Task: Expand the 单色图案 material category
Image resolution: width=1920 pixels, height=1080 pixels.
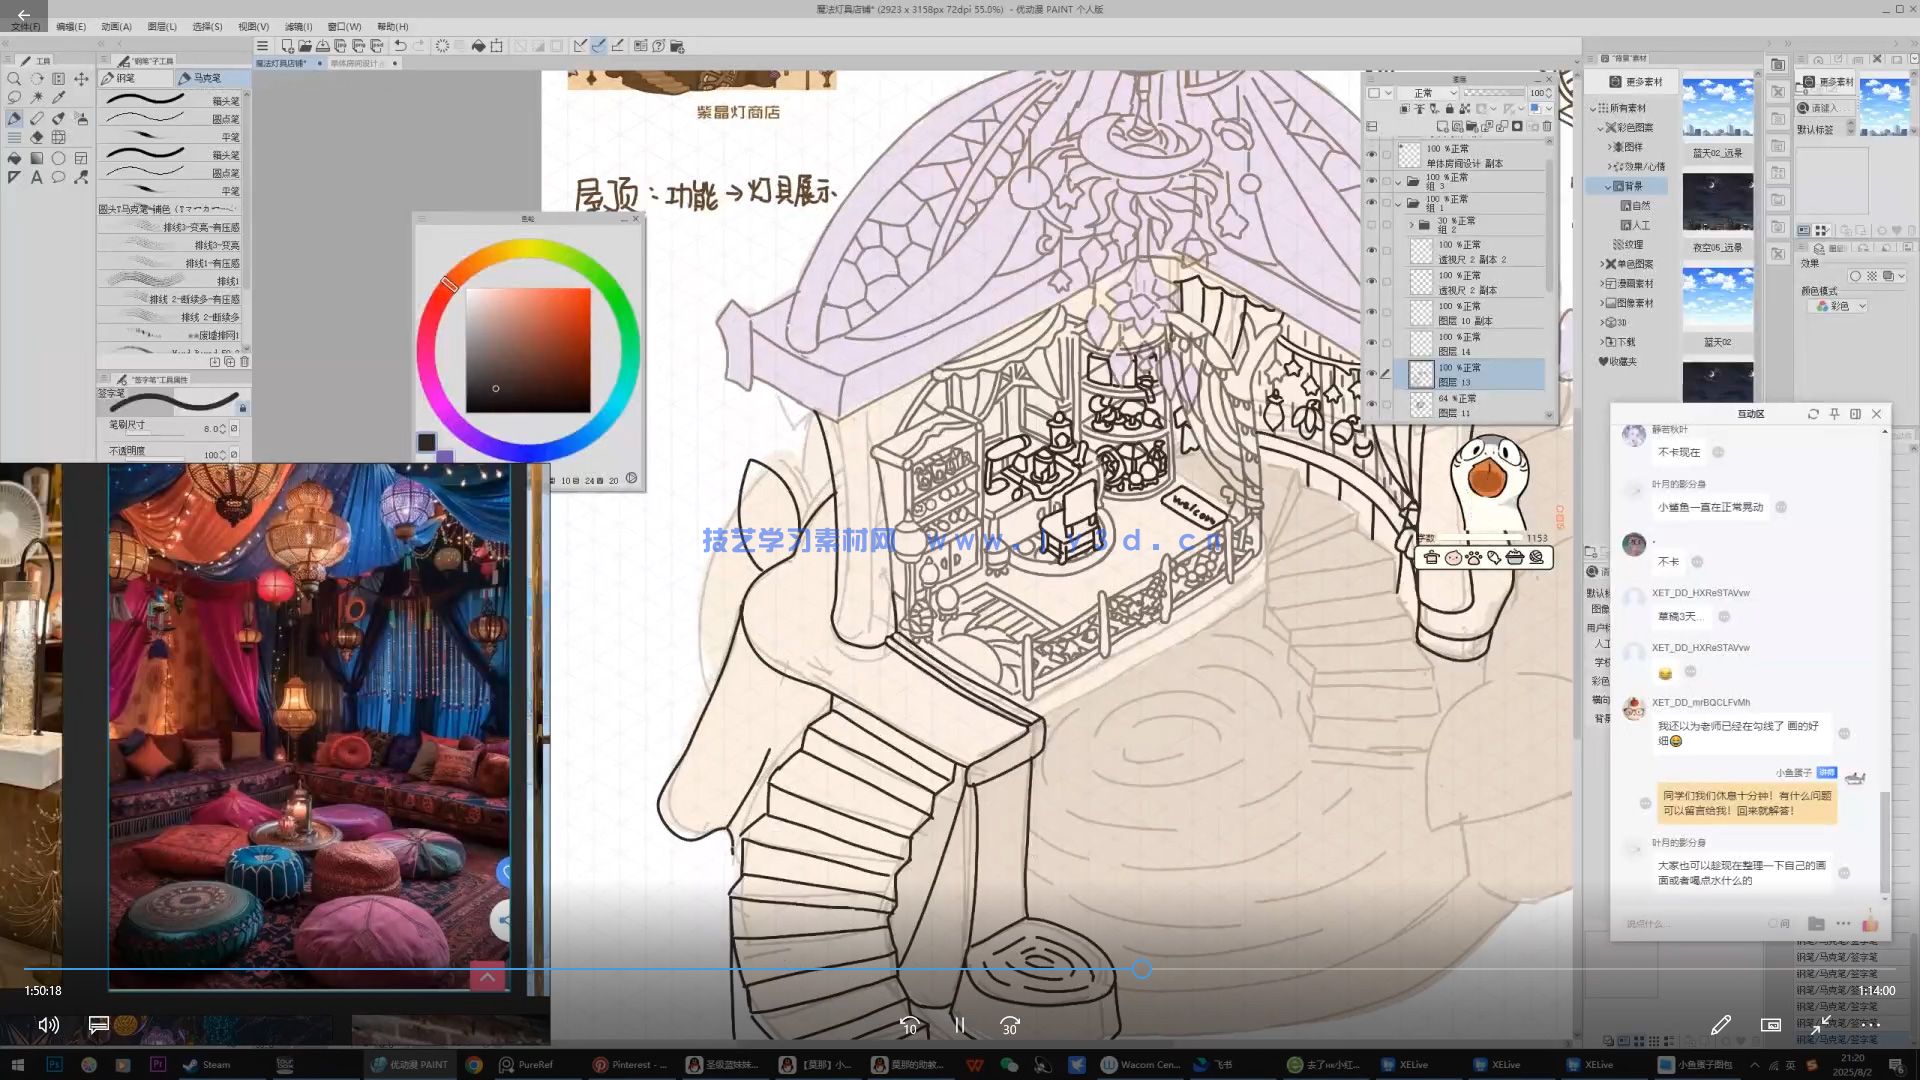Action: (1602, 264)
